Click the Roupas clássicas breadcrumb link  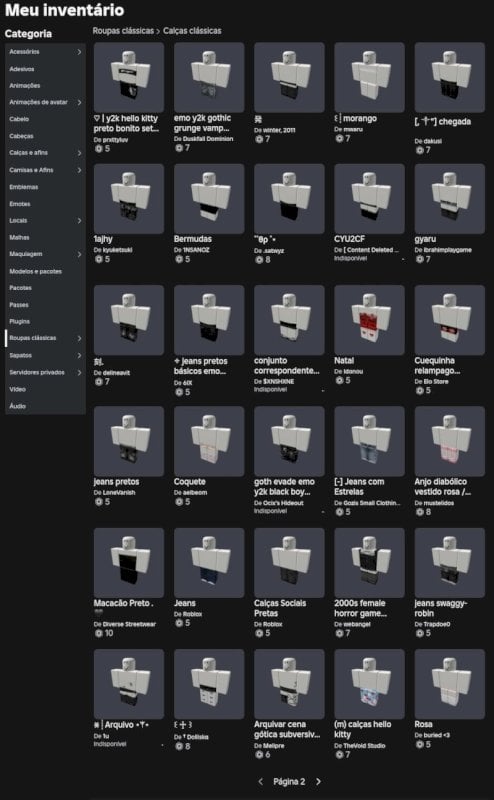(x=123, y=31)
